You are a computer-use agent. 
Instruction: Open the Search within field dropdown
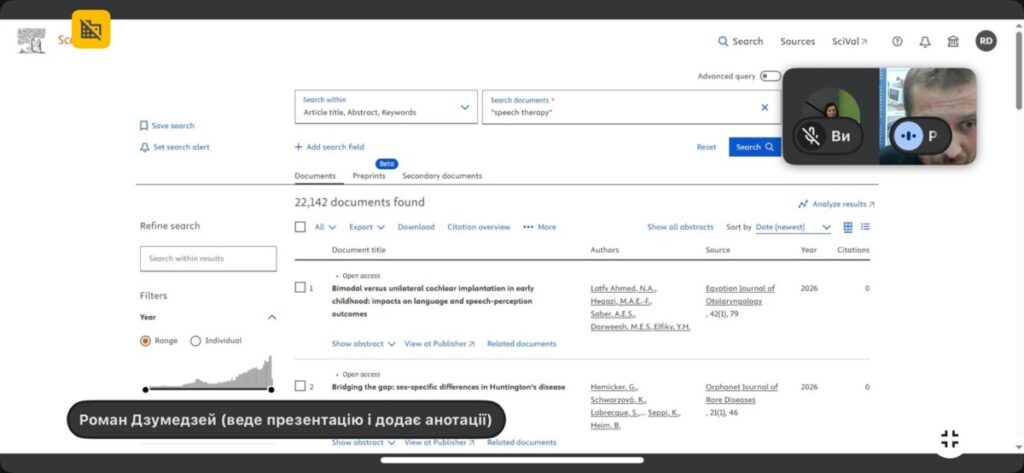(465, 107)
